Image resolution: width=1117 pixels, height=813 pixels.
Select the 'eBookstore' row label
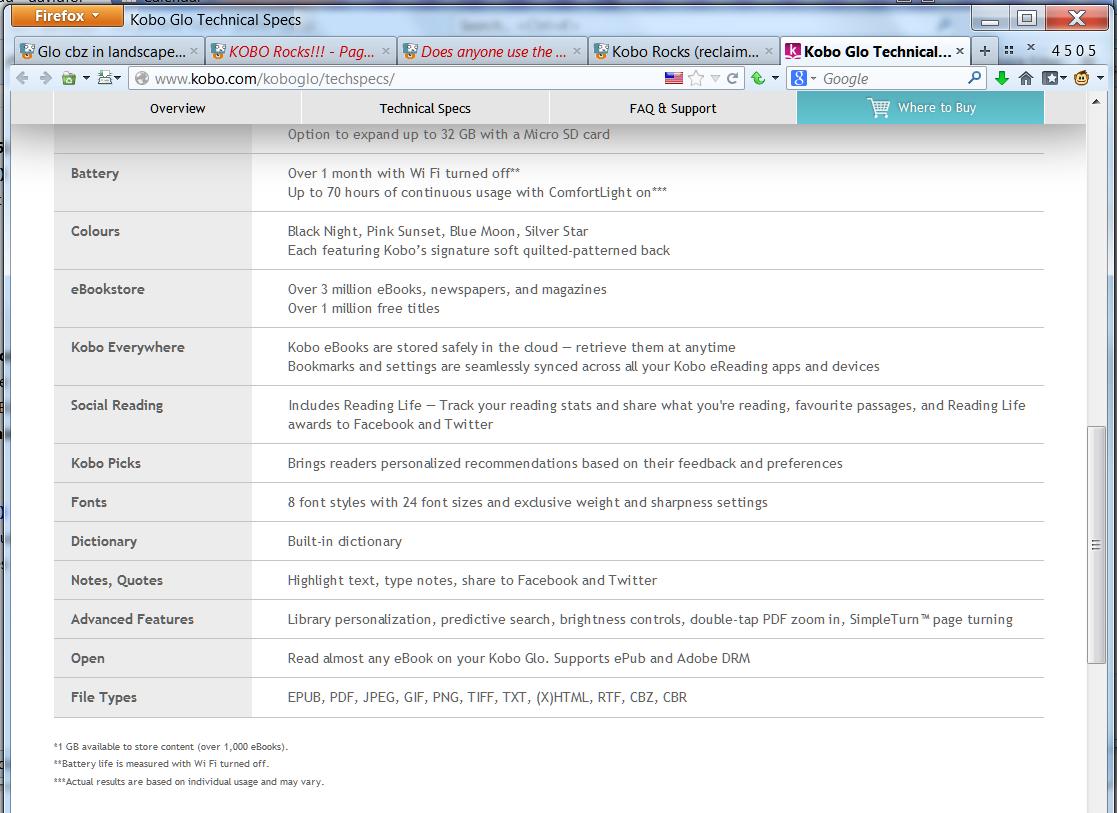108,289
